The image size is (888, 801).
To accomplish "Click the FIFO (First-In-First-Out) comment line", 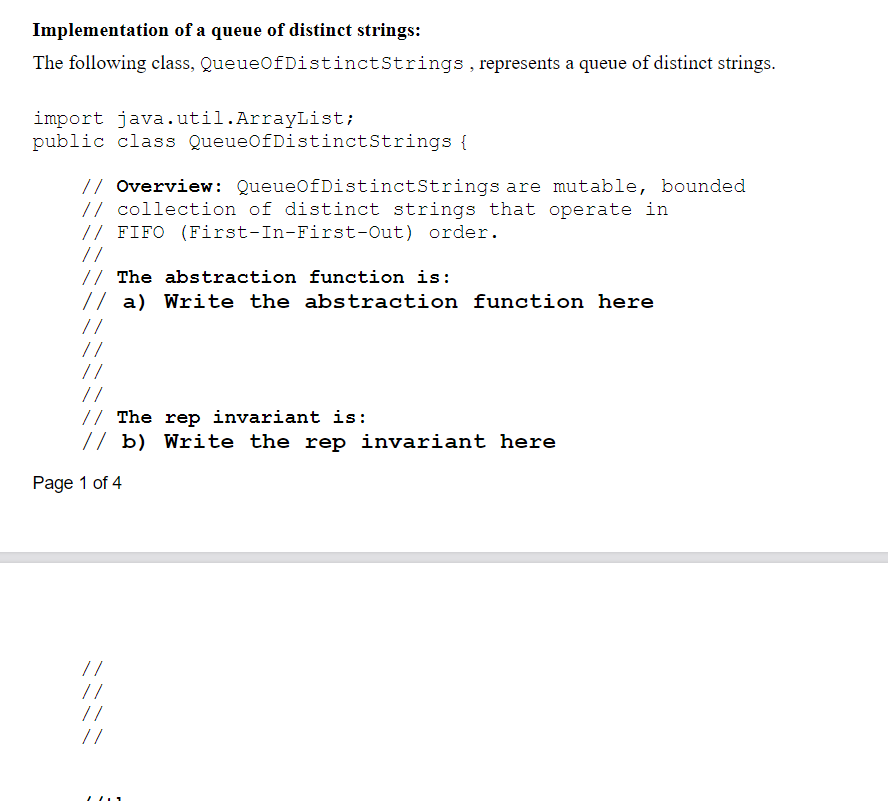I will pyautogui.click(x=290, y=232).
